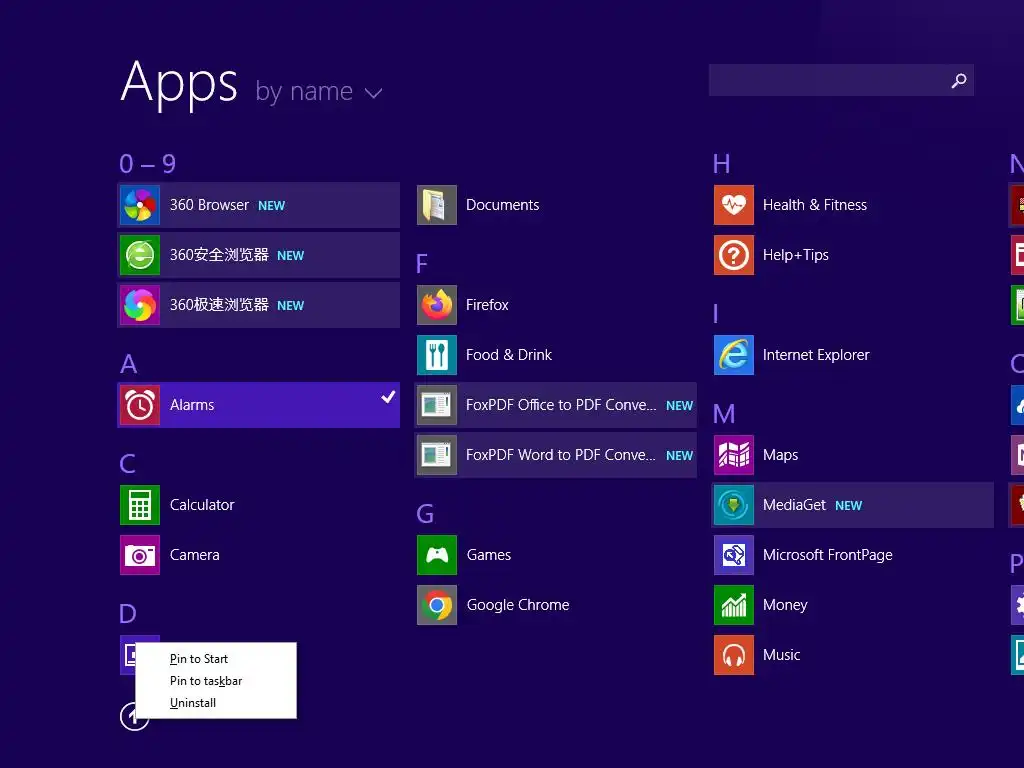Click the 'G' group header letter
This screenshot has width=1024, height=768.
(x=425, y=514)
